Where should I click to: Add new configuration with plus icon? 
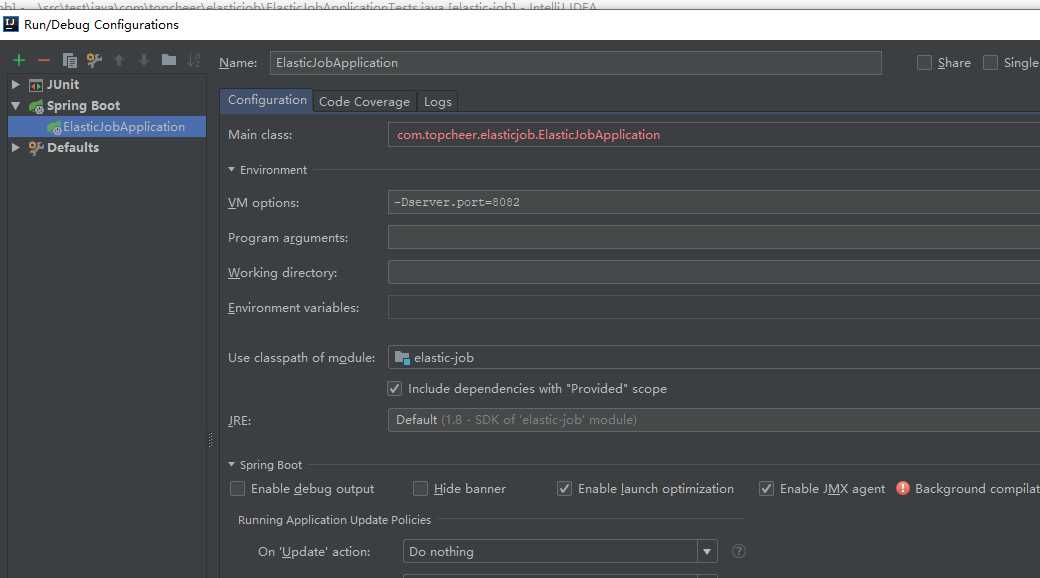click(x=19, y=60)
